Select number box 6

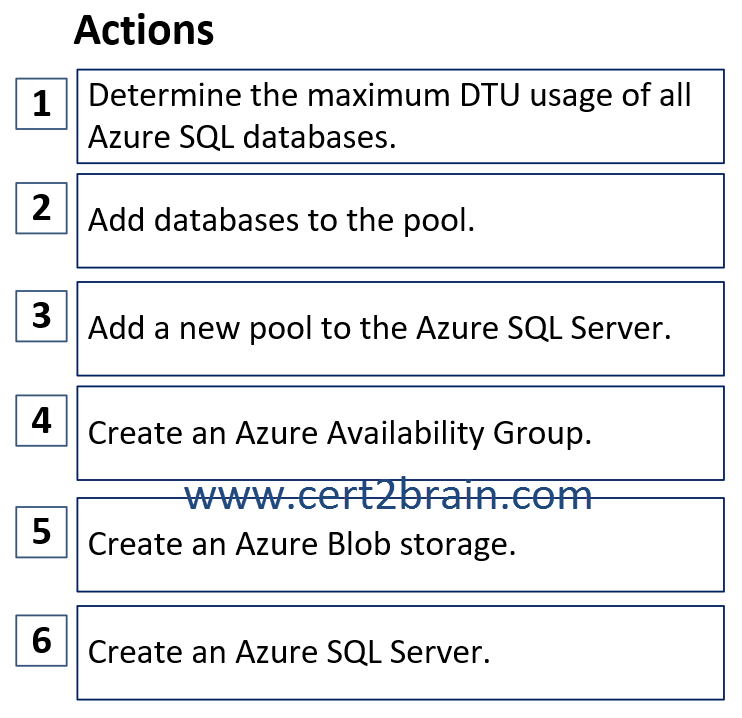(41, 640)
